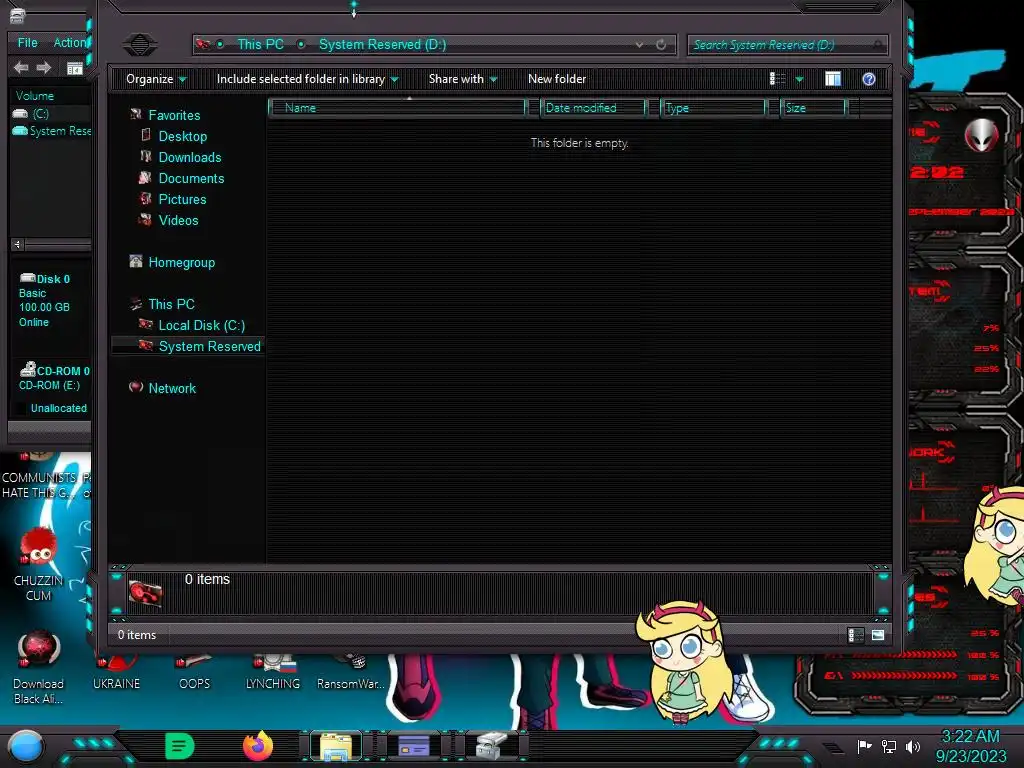
Task: Open Documents in navigation pane
Action: coord(191,178)
